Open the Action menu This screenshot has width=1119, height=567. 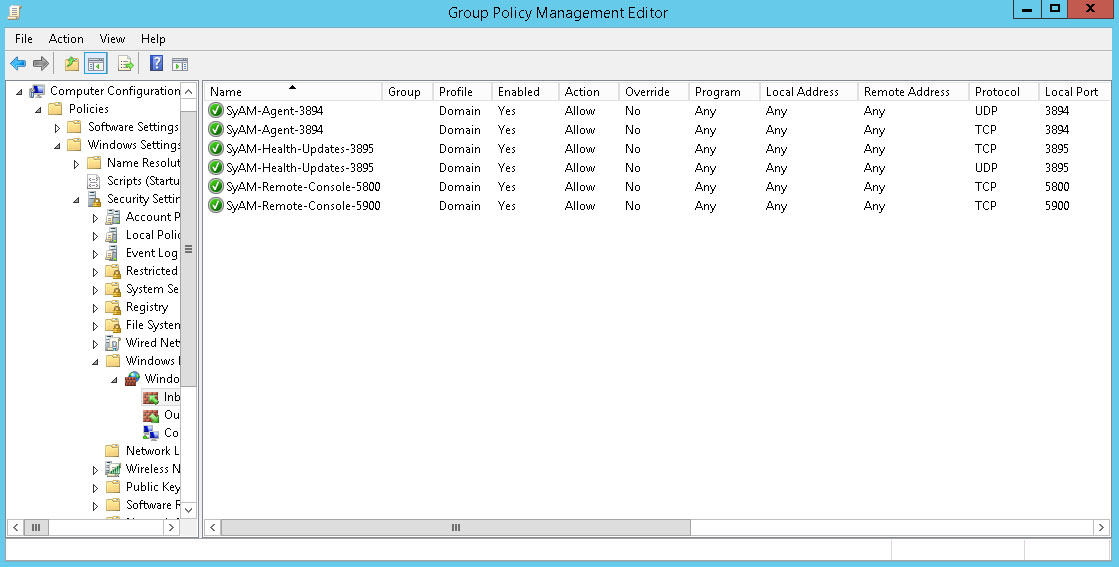(x=66, y=39)
